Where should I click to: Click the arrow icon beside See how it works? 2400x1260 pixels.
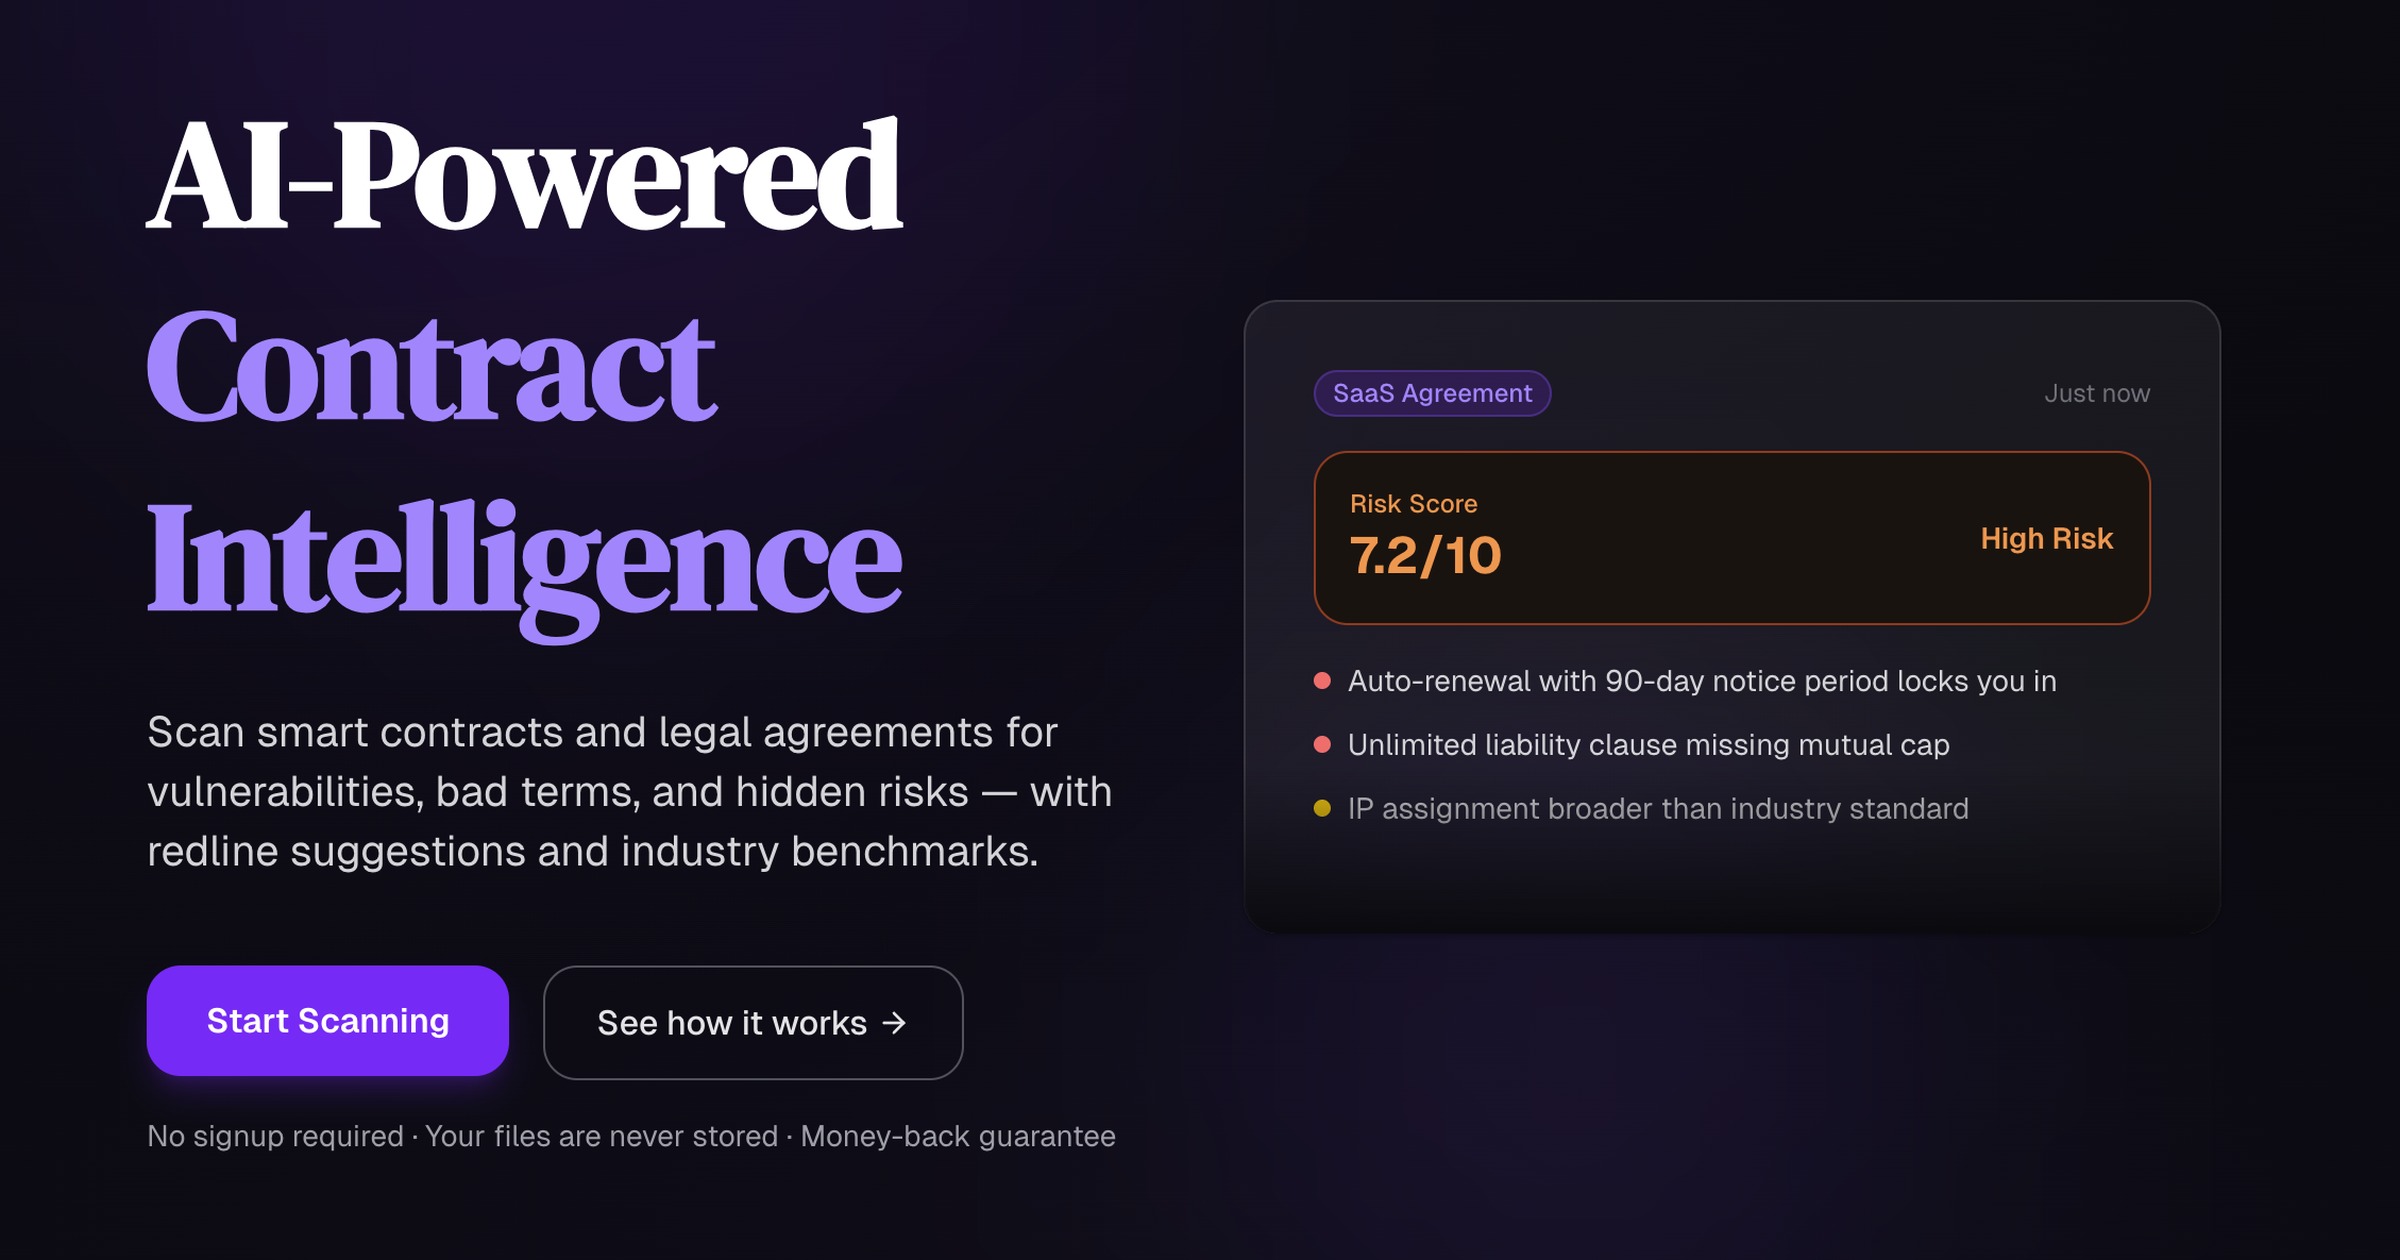[894, 1023]
